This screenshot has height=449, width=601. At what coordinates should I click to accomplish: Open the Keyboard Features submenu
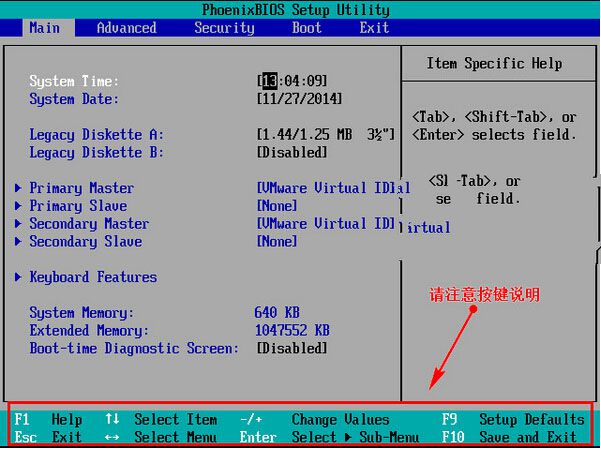(93, 277)
